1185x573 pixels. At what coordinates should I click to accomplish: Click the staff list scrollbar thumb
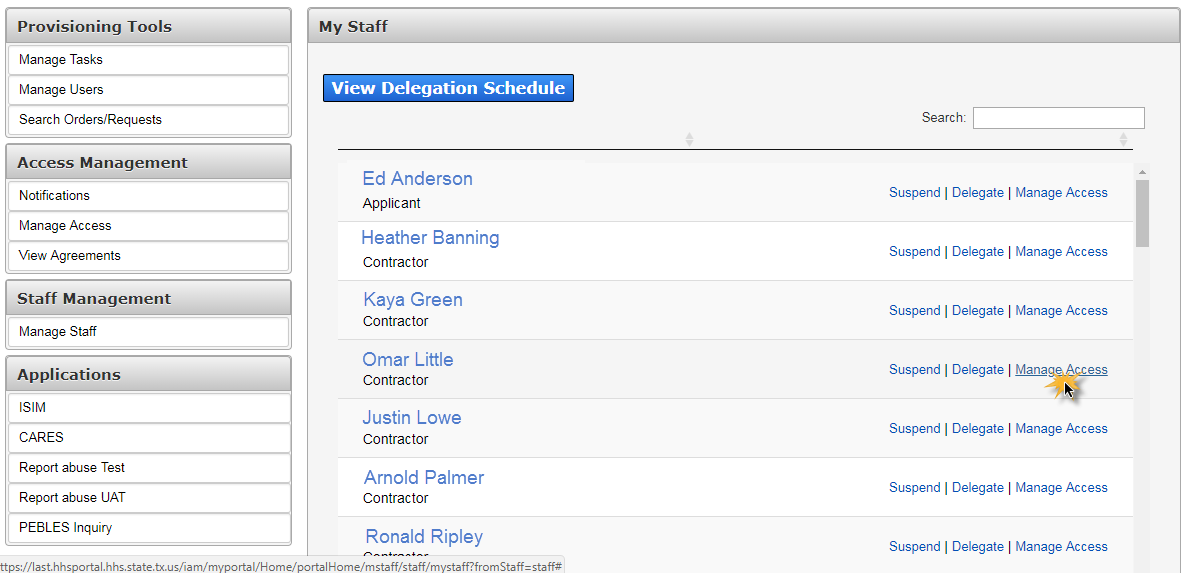[x=1142, y=213]
